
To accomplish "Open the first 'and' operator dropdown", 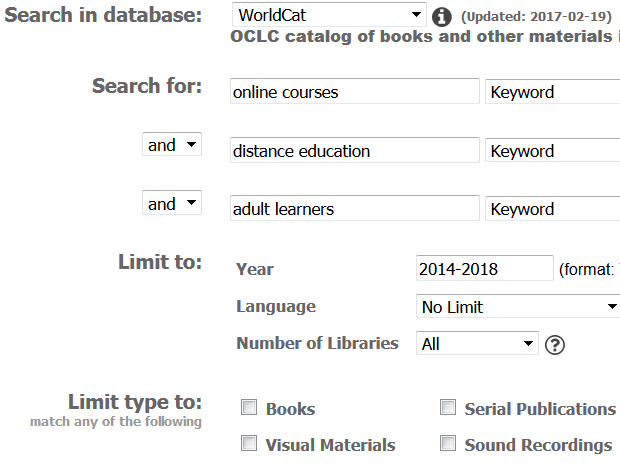I will [172, 144].
